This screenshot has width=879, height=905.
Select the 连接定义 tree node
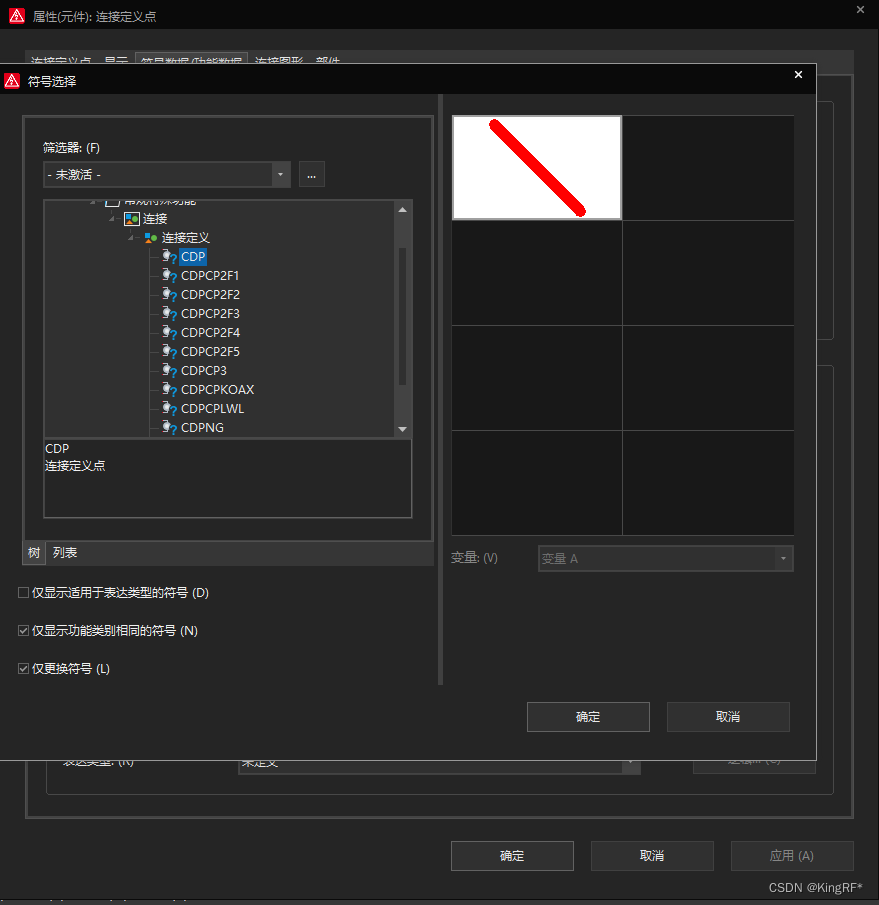(x=185, y=238)
